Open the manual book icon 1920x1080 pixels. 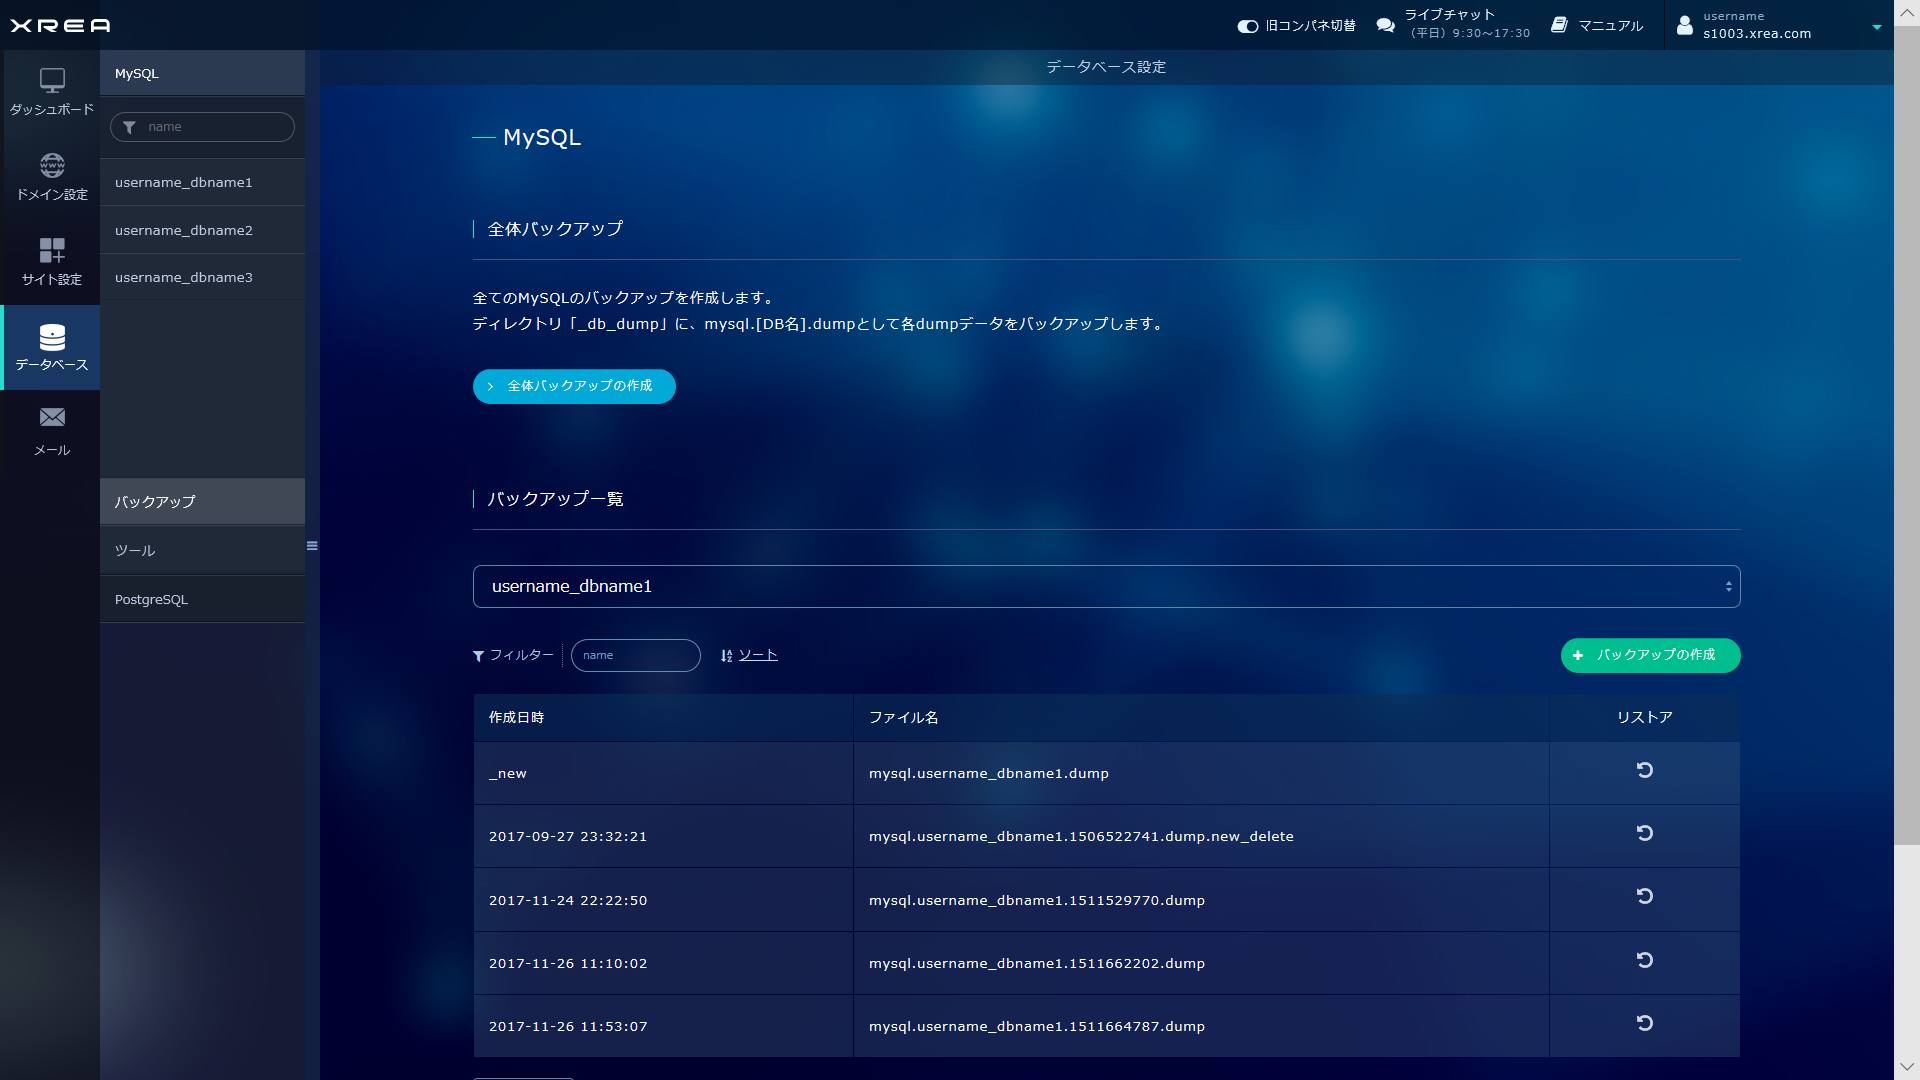click(x=1559, y=25)
